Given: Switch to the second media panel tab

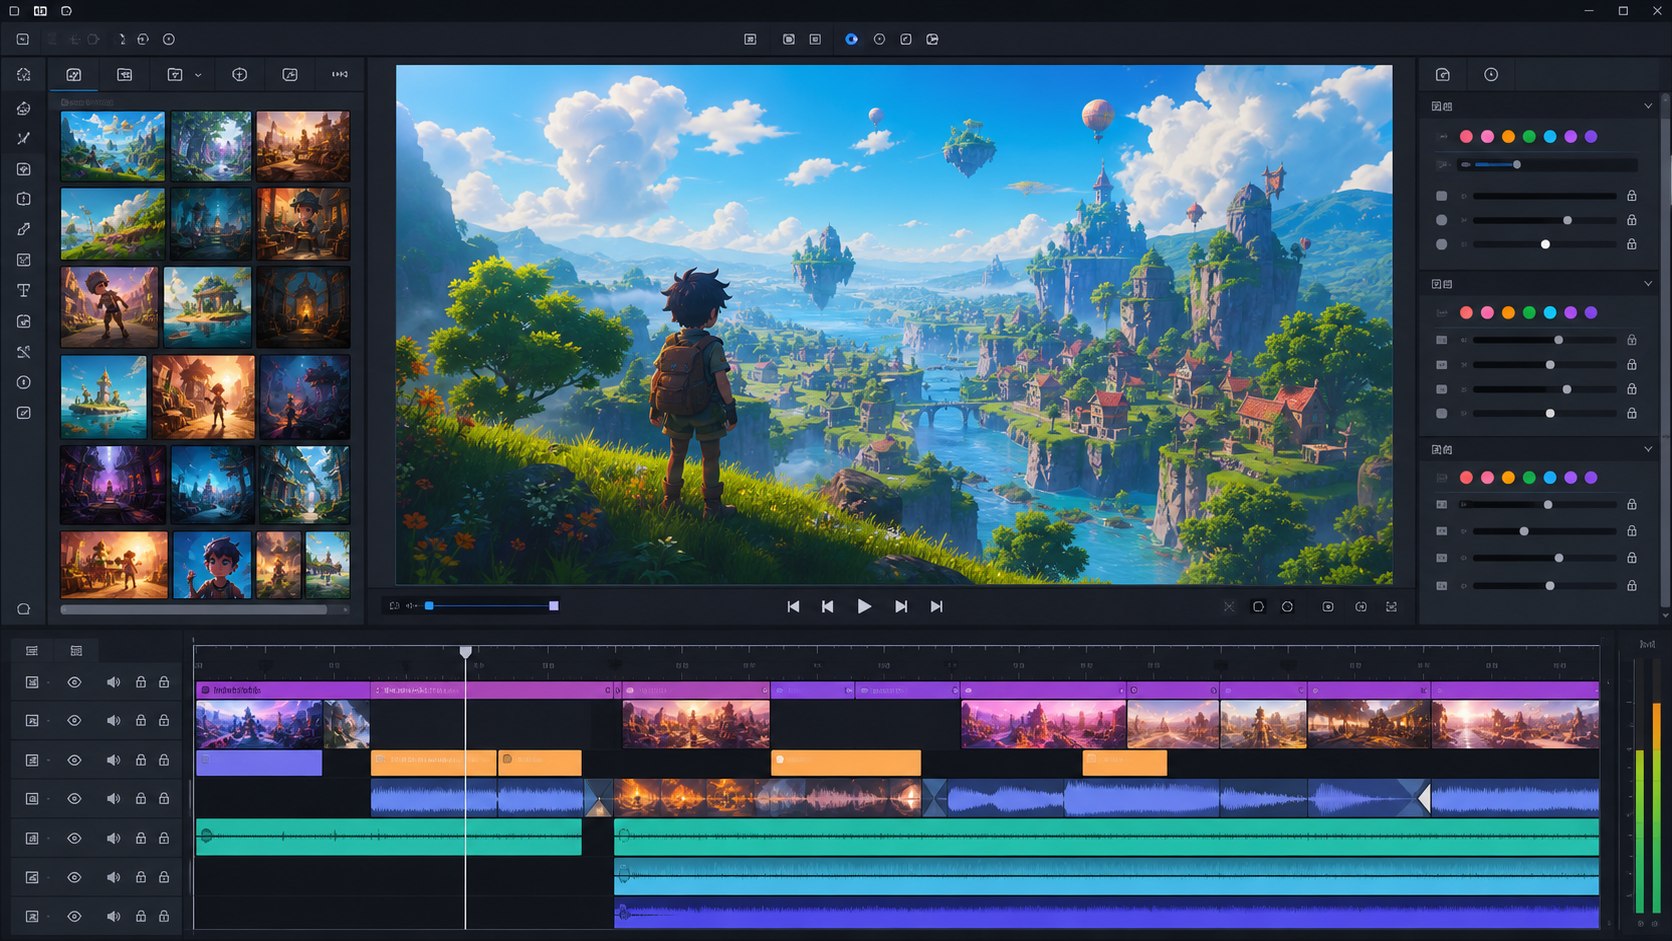Looking at the screenshot, I should click(x=125, y=75).
